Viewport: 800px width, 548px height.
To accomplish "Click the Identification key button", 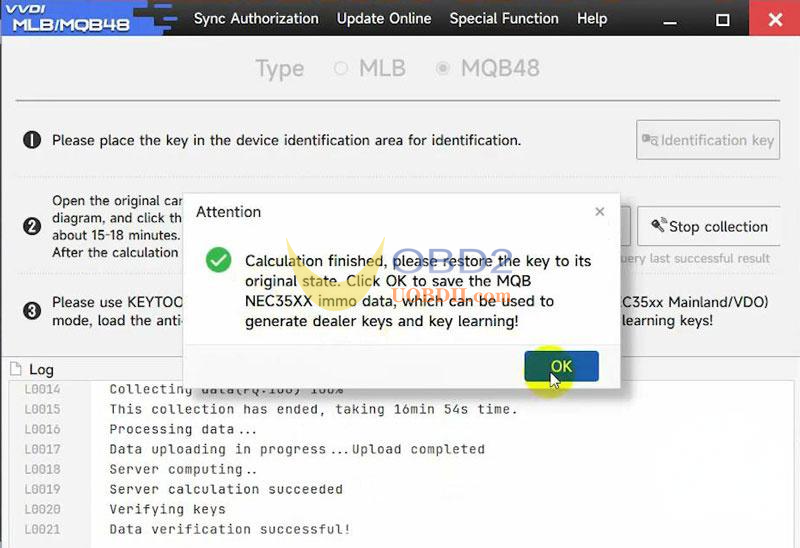I will click(x=708, y=140).
